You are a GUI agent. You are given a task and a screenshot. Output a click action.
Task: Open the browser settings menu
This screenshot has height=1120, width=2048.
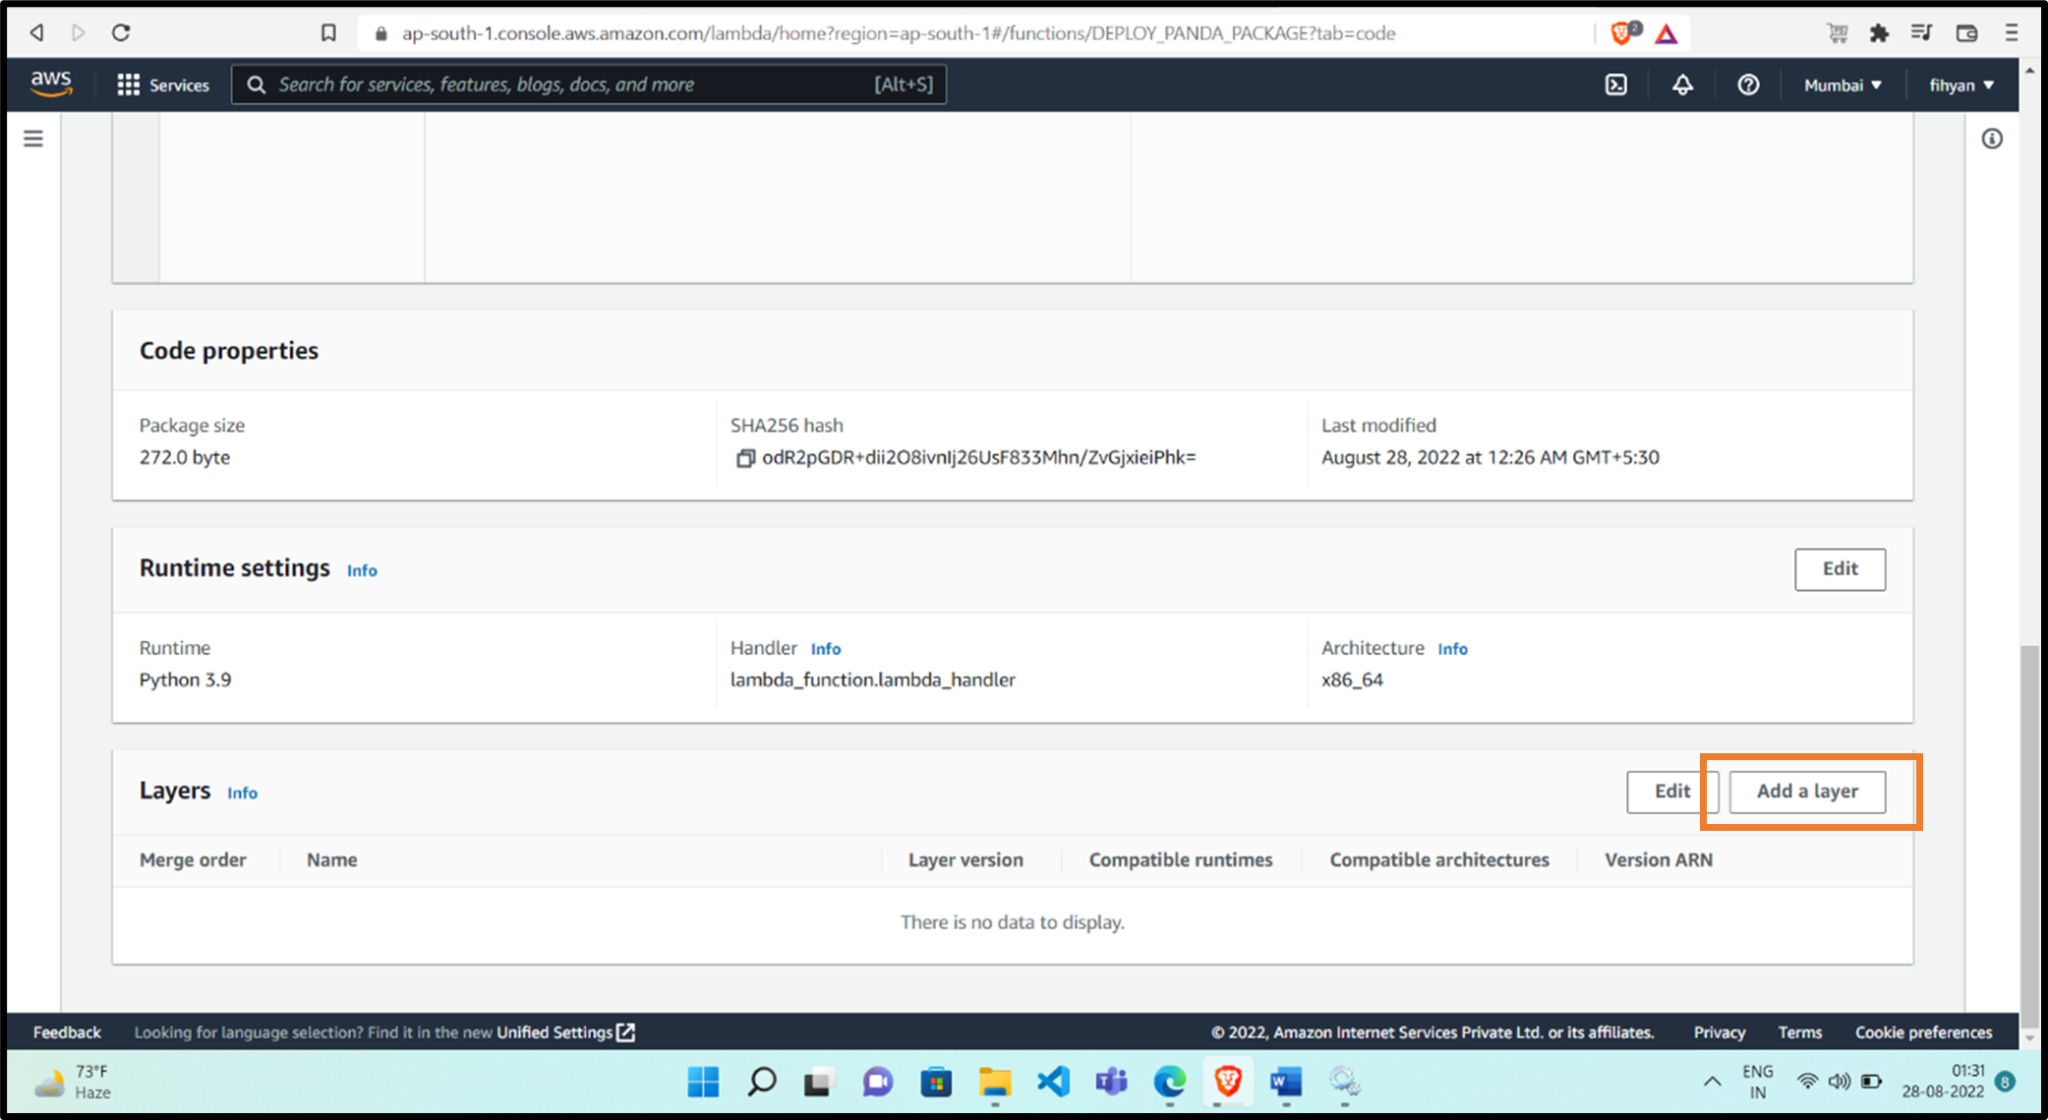[x=2012, y=32]
